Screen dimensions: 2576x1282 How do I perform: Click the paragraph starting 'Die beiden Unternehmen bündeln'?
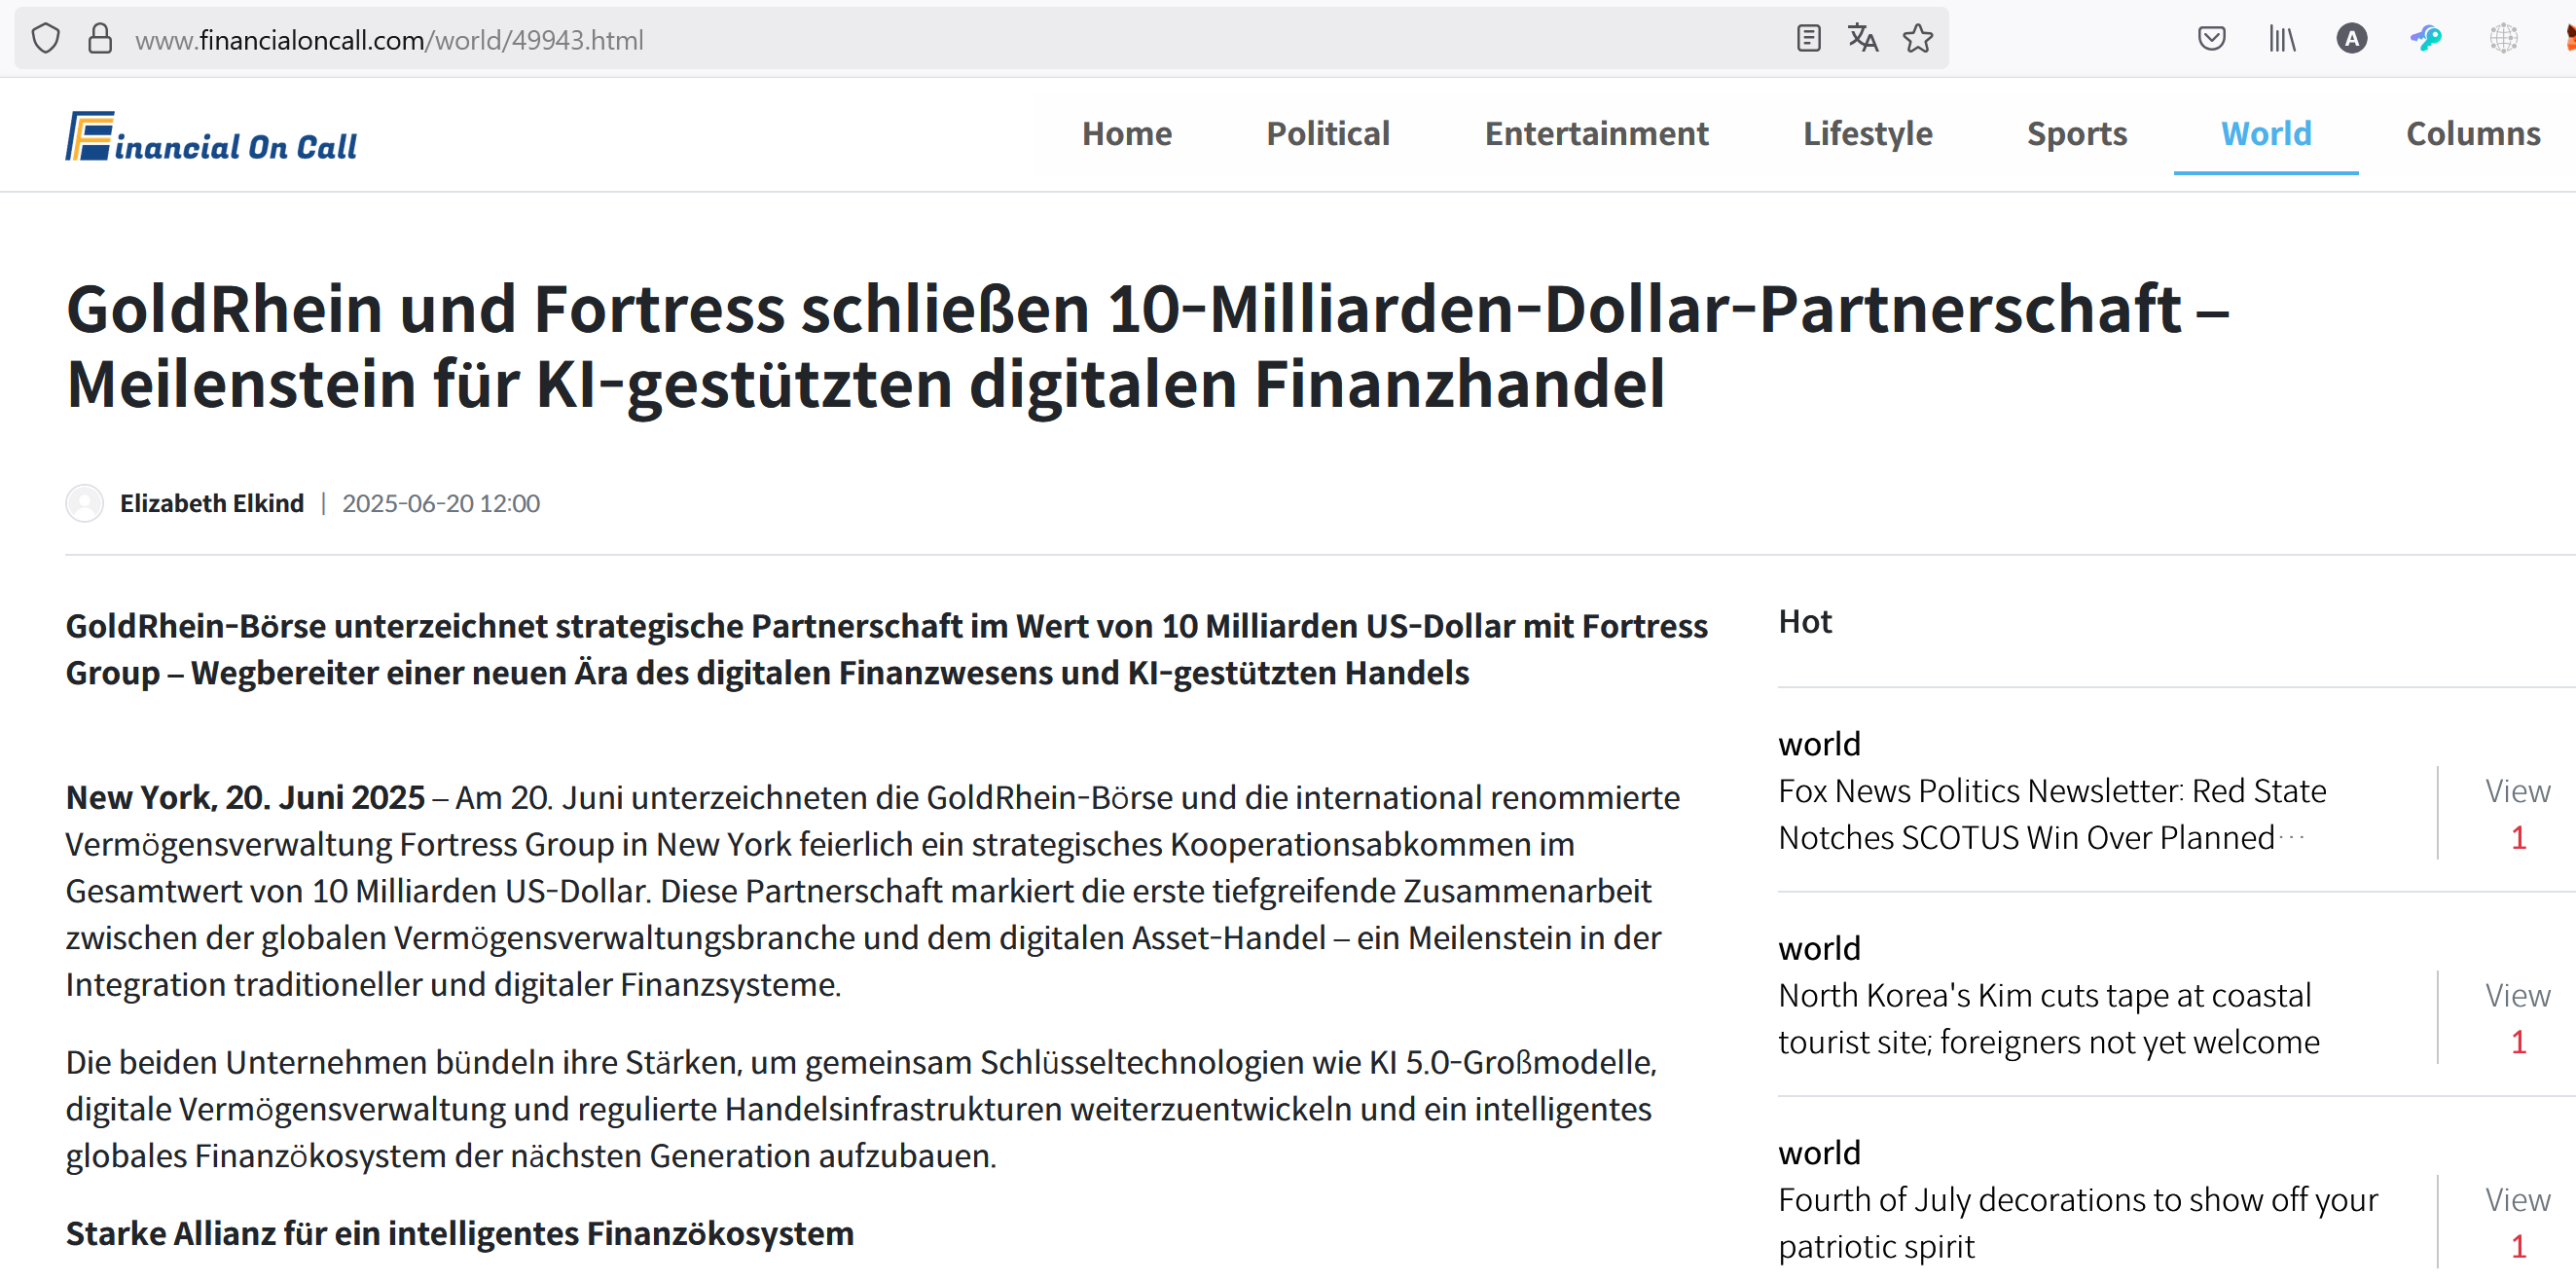tap(861, 1108)
